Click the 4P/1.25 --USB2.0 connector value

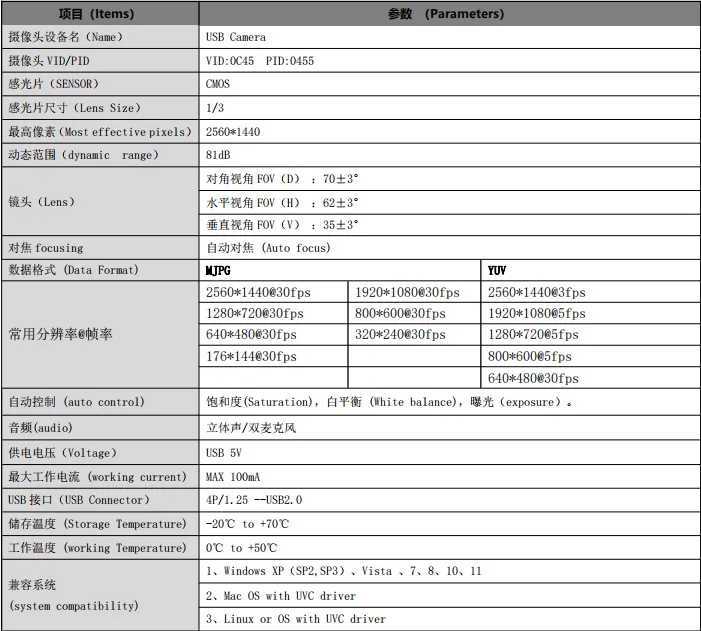(254, 500)
